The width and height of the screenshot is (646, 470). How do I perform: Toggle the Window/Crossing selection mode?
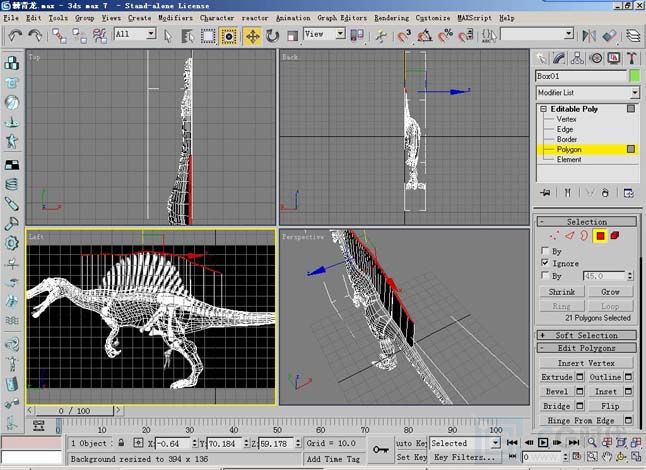pos(229,36)
